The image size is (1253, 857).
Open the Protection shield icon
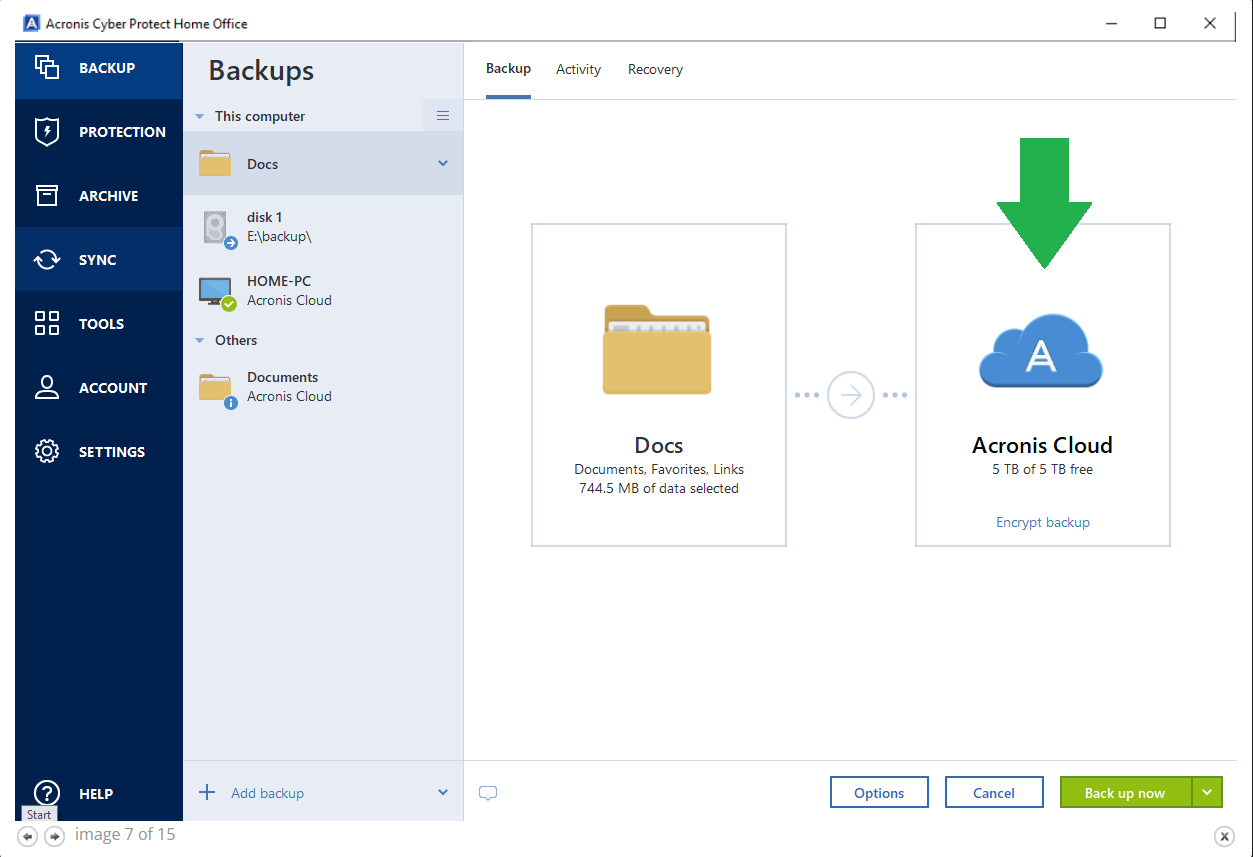click(x=47, y=132)
